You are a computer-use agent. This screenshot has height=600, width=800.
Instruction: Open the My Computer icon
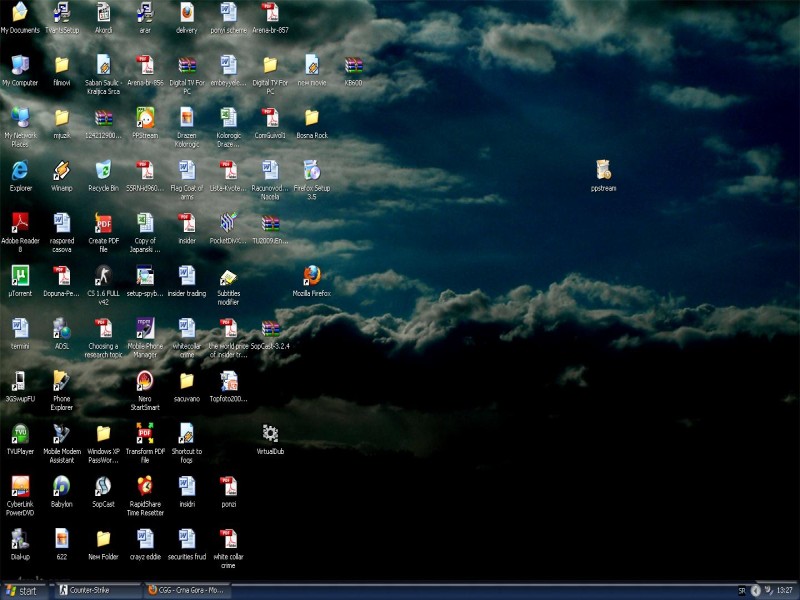tap(19, 65)
